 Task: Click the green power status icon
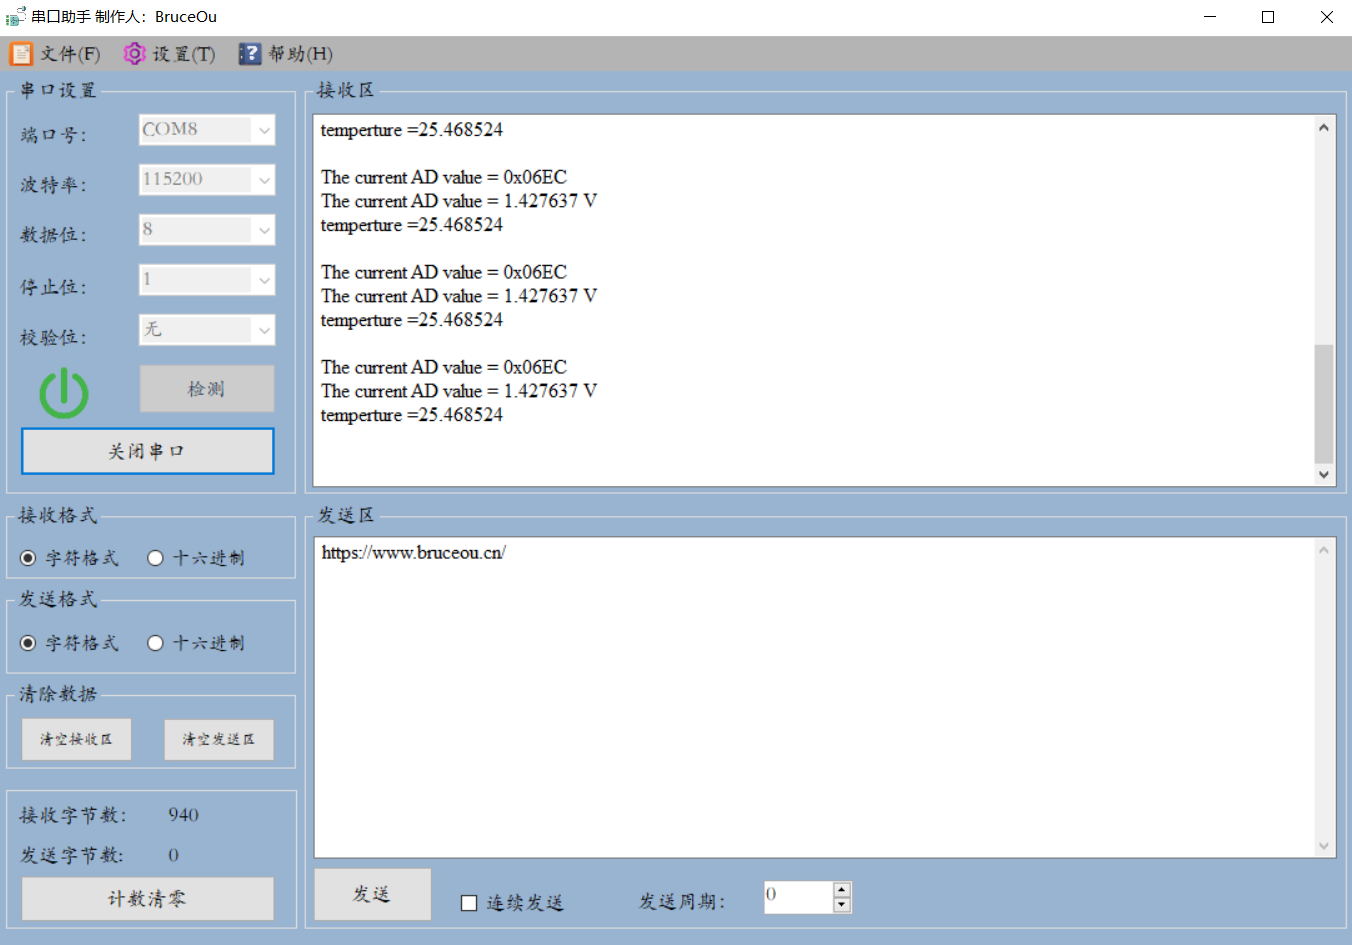[x=64, y=392]
